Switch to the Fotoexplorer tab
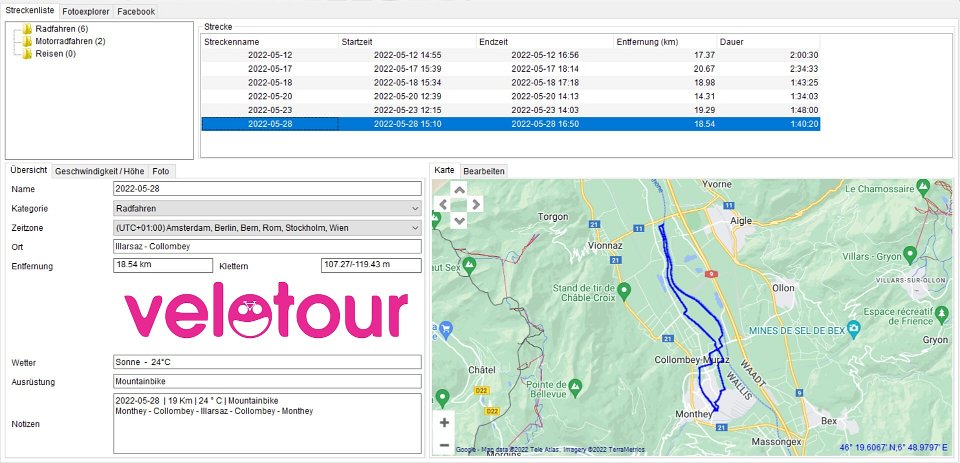 click(x=86, y=11)
